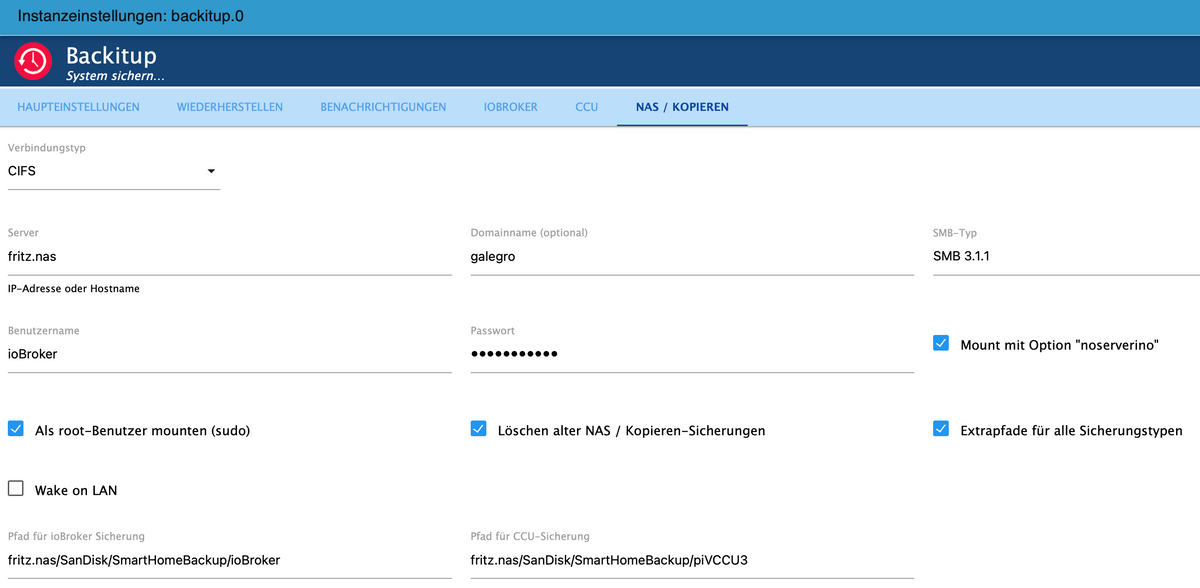Enable the Wake on LAN checkbox
The width and height of the screenshot is (1200, 588).
(x=16, y=489)
